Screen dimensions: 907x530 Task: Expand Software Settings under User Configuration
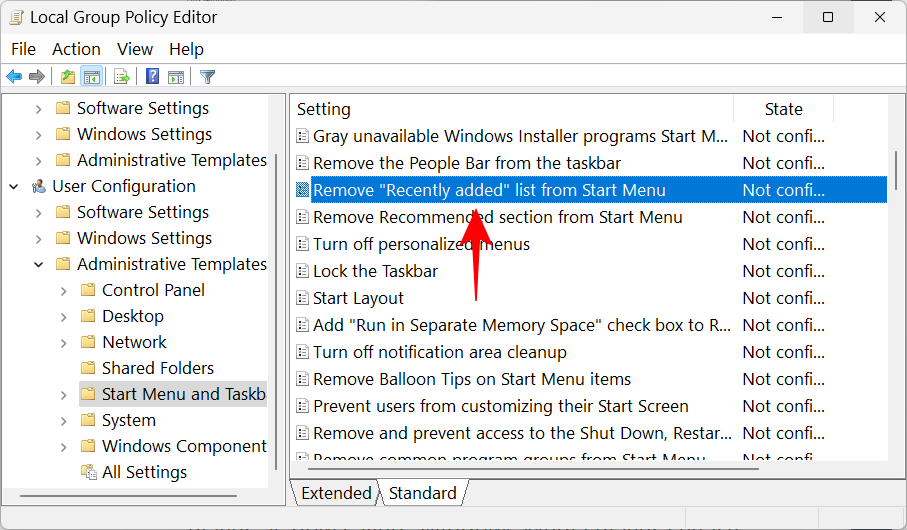(39, 212)
